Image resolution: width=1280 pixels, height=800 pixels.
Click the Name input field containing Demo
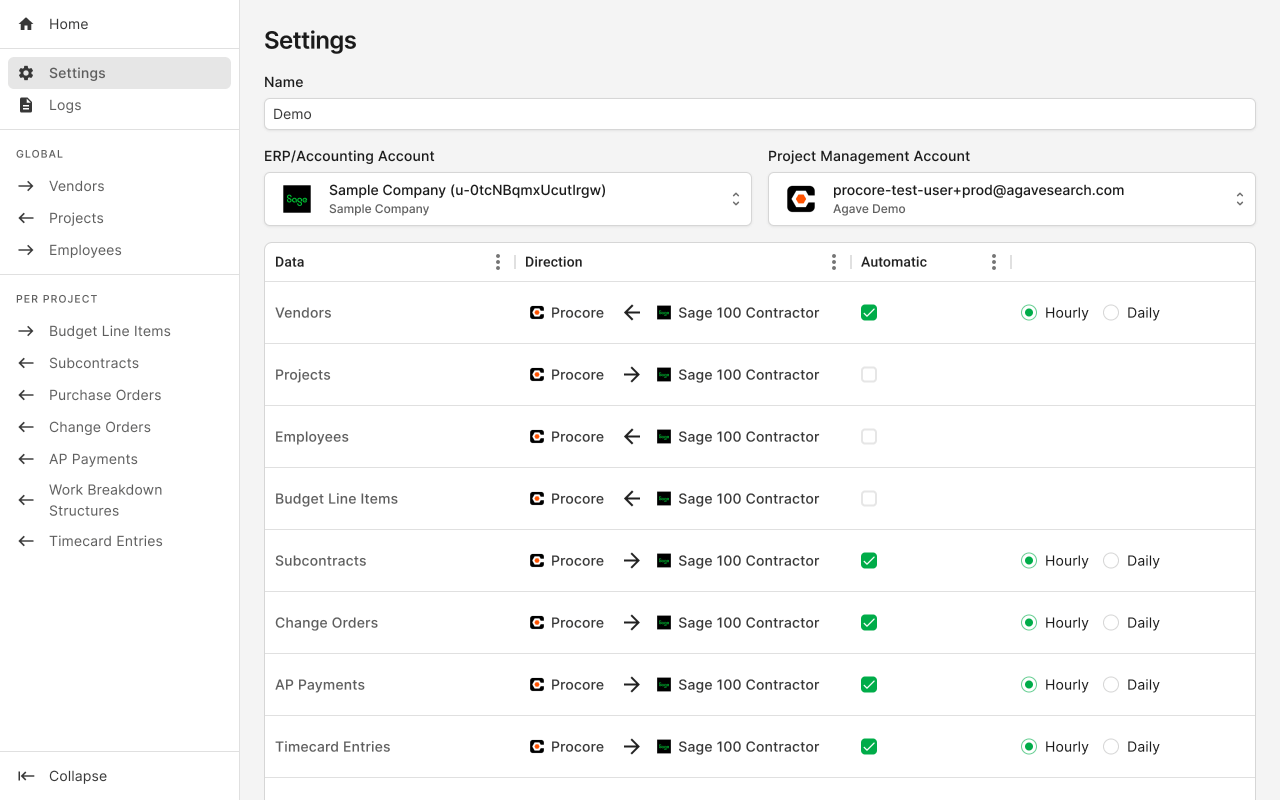(x=760, y=114)
